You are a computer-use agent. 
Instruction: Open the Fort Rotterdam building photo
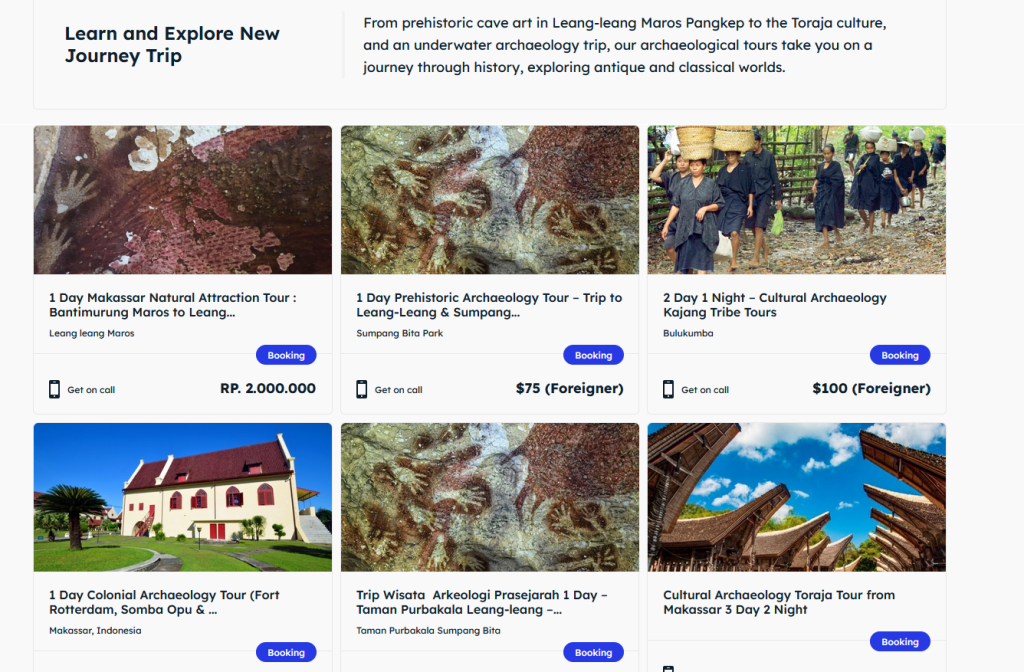(183, 497)
